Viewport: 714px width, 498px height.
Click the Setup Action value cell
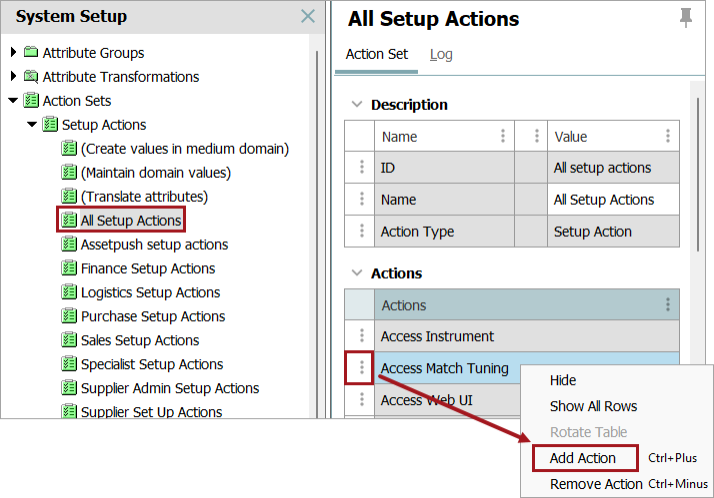[x=613, y=231]
